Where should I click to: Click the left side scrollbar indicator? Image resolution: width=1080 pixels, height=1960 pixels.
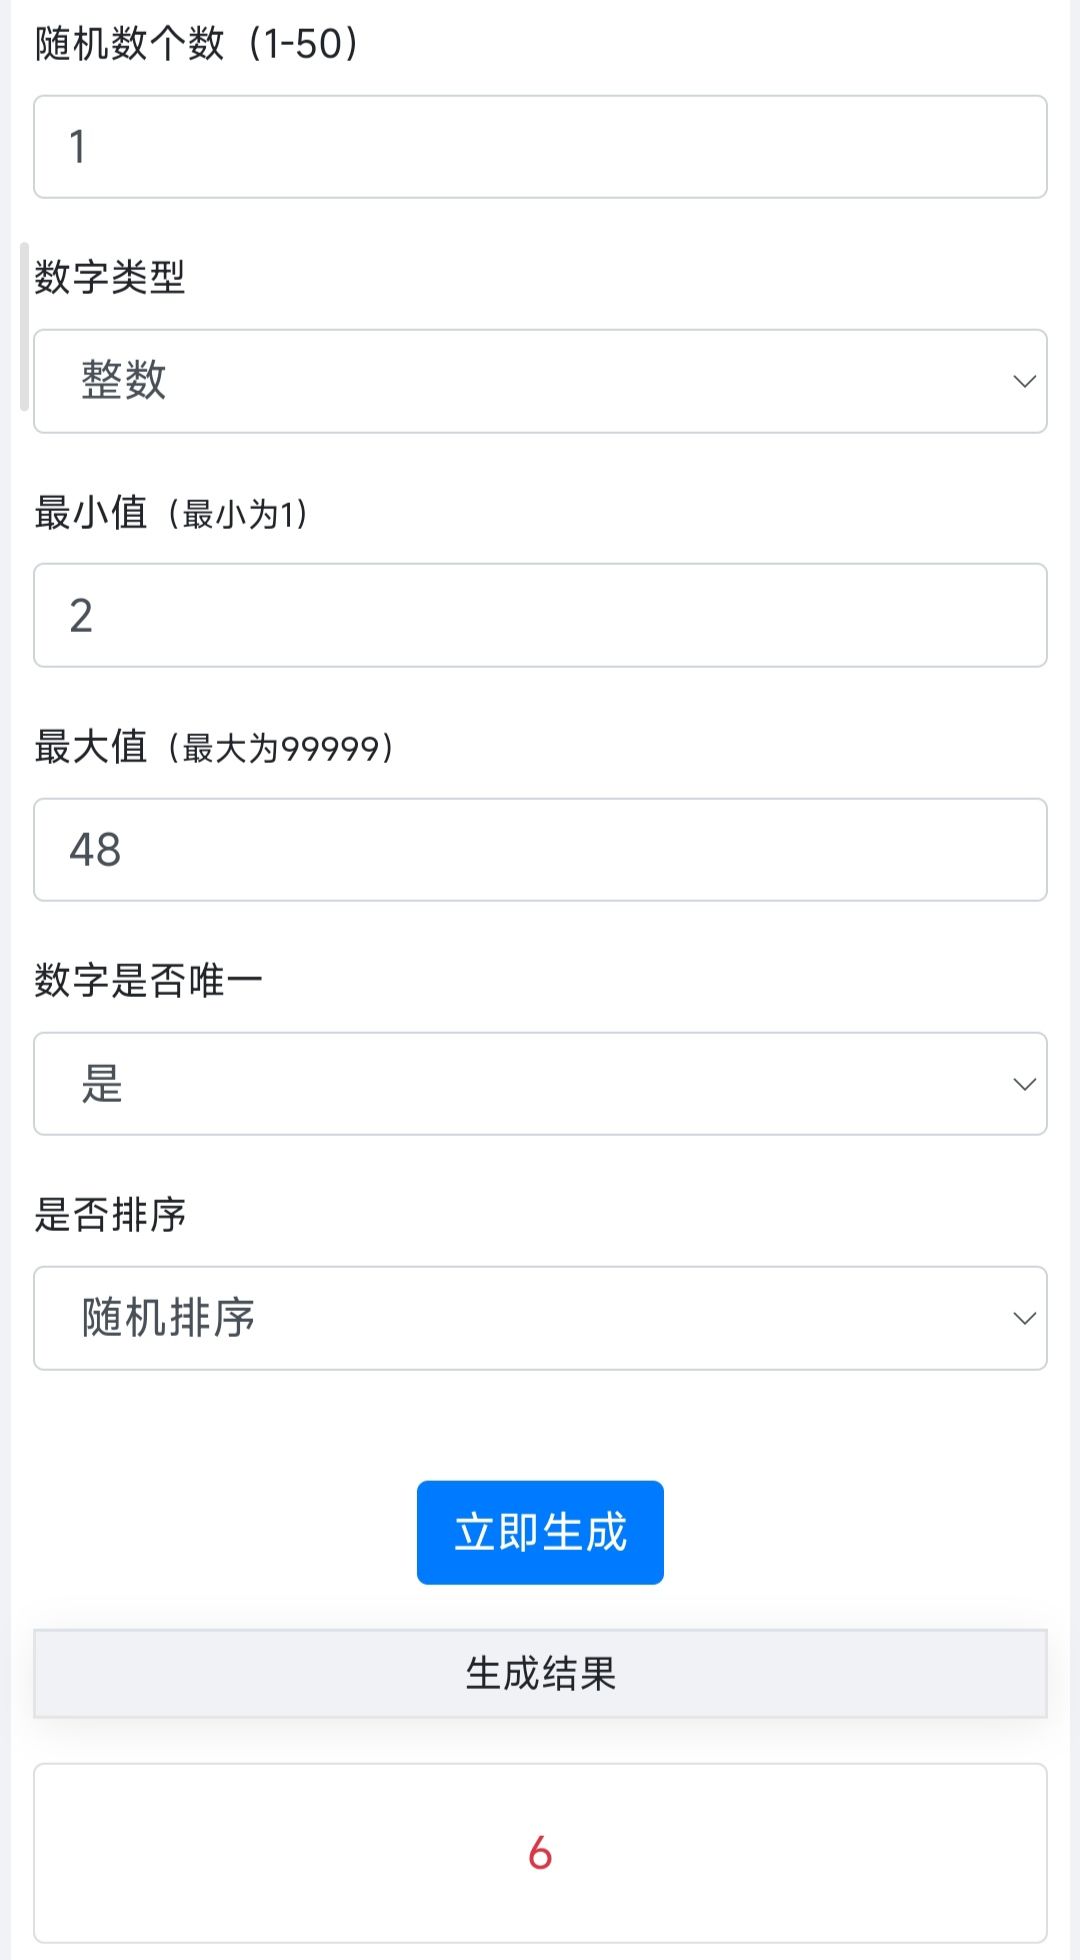24,326
